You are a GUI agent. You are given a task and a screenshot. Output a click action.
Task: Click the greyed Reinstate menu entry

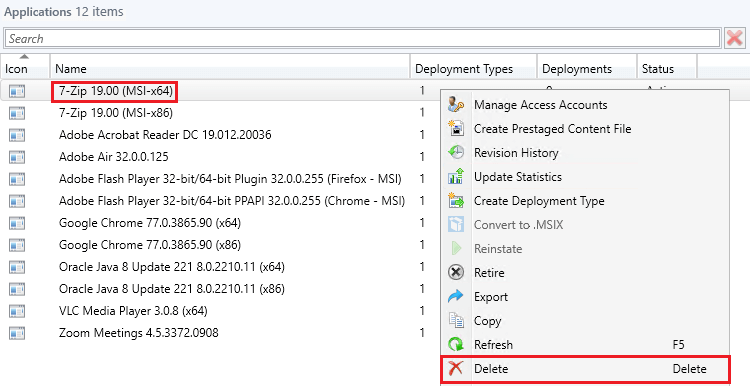[585, 249]
